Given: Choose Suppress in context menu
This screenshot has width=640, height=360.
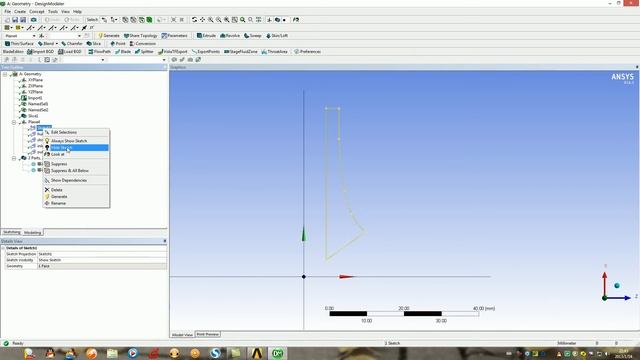Looking at the screenshot, I should click(x=76, y=164).
